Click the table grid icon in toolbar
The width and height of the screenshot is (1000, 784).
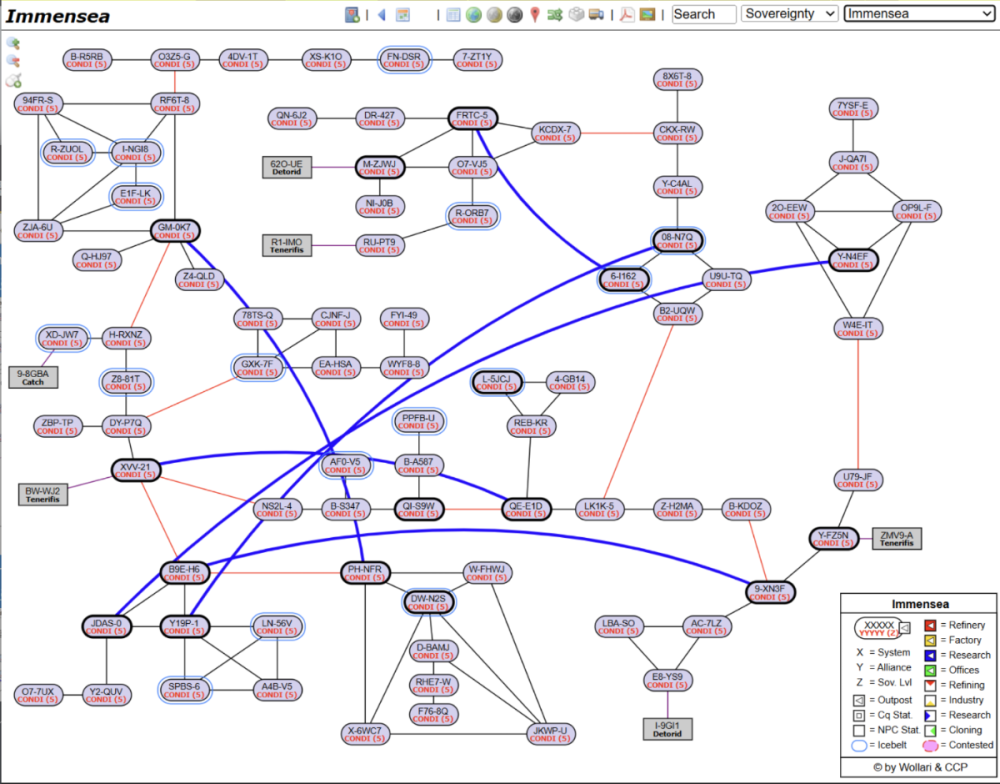click(453, 14)
